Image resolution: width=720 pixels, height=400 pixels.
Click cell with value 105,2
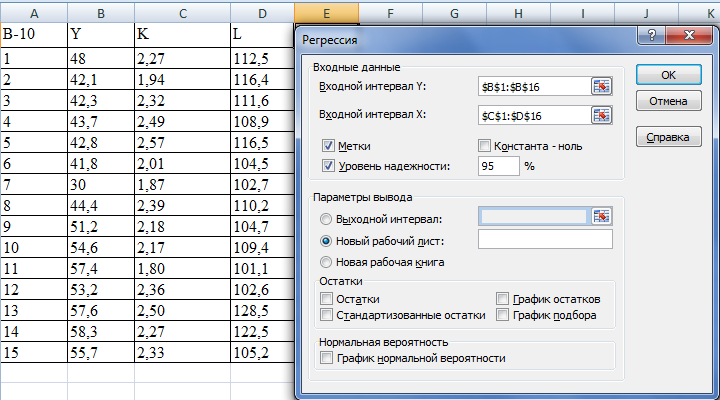tap(262, 352)
